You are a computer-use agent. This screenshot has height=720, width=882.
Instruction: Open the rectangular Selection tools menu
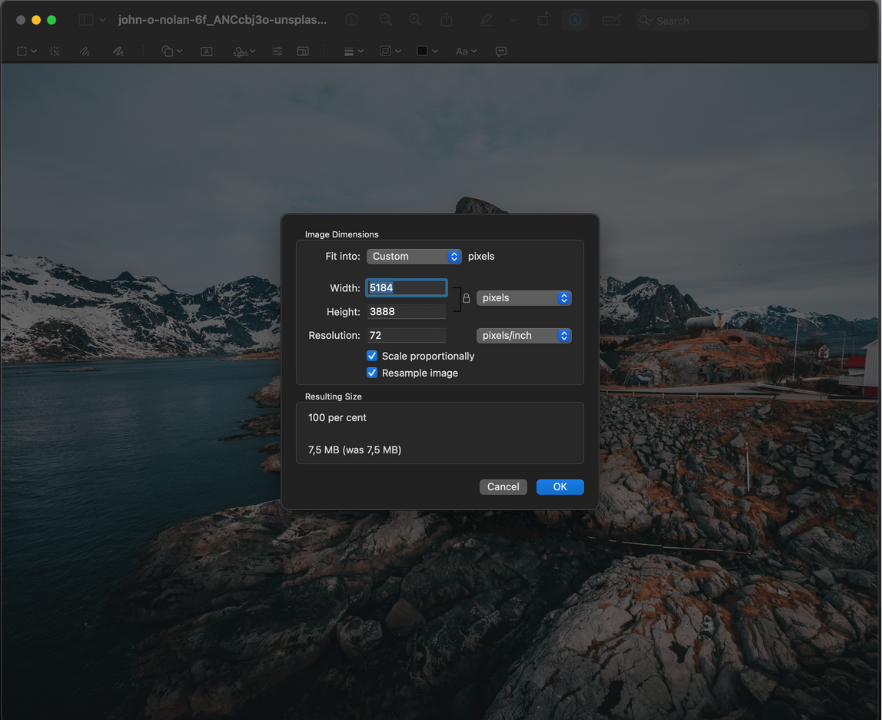(x=26, y=51)
